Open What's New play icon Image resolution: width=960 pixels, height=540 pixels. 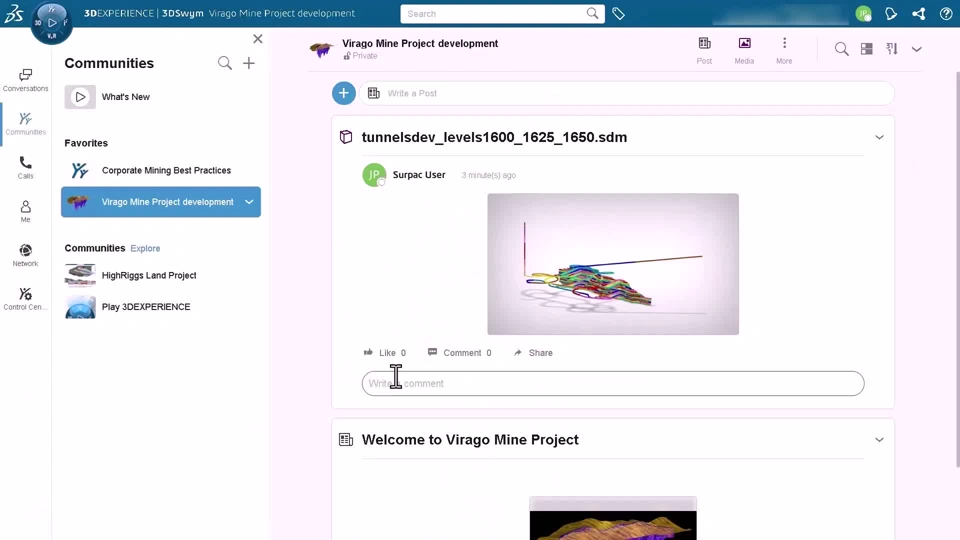80,97
